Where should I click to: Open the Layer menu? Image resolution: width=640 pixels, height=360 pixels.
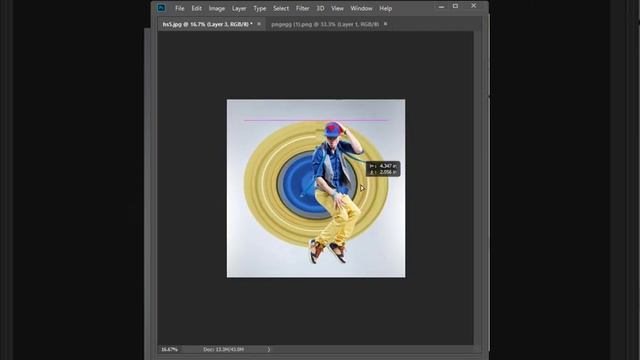click(x=239, y=8)
